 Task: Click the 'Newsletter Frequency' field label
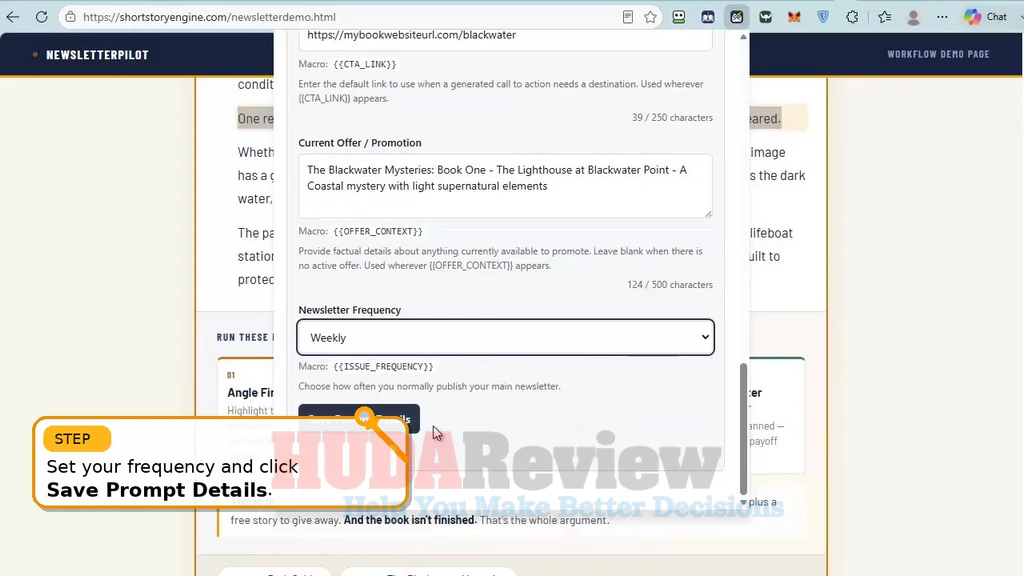(x=349, y=310)
